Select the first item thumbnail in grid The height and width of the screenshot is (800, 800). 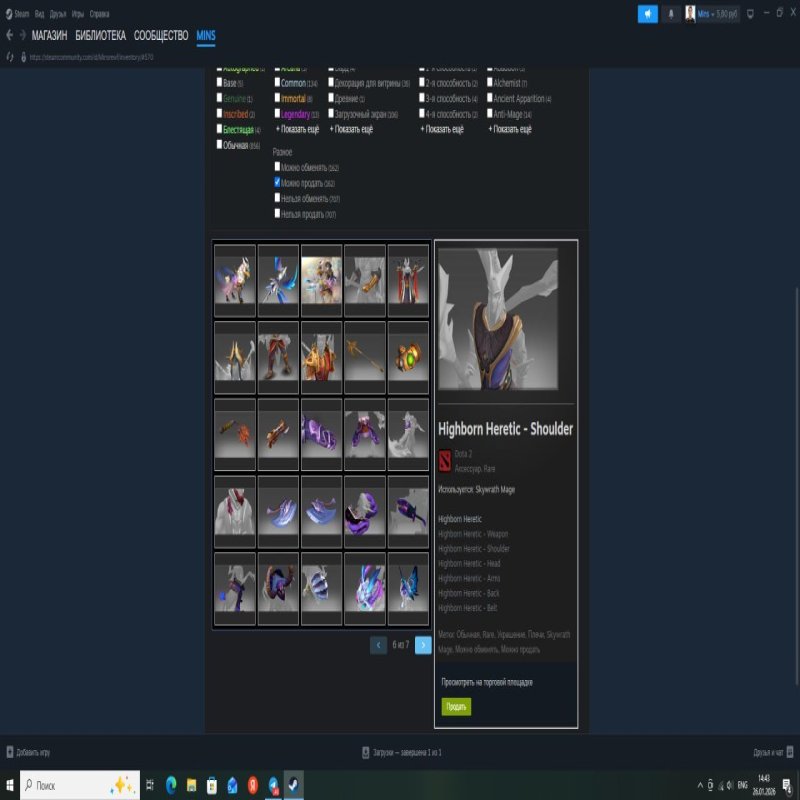[235, 280]
